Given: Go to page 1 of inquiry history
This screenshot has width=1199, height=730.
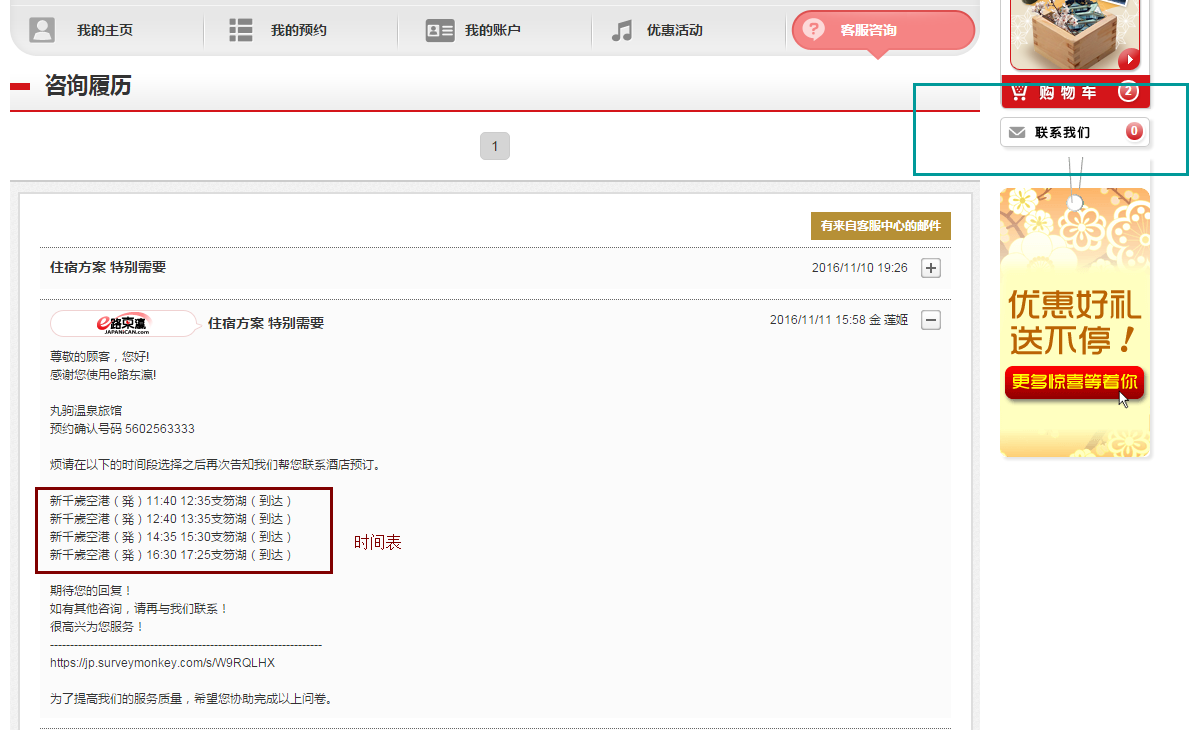Looking at the screenshot, I should [x=495, y=146].
